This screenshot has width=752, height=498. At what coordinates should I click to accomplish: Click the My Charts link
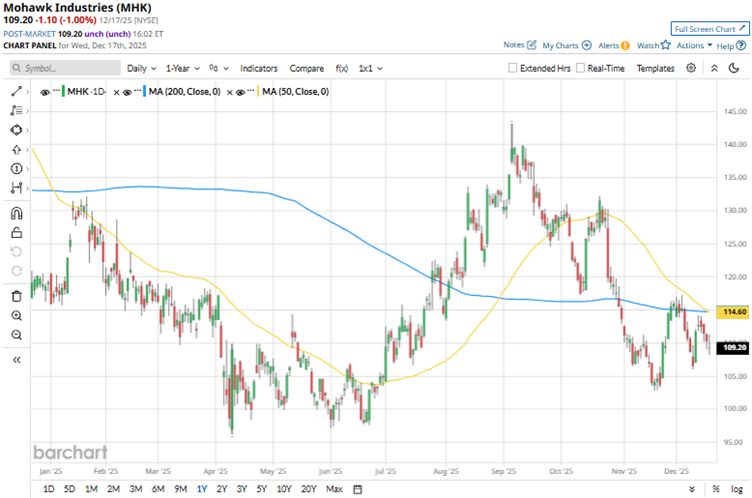tap(560, 45)
